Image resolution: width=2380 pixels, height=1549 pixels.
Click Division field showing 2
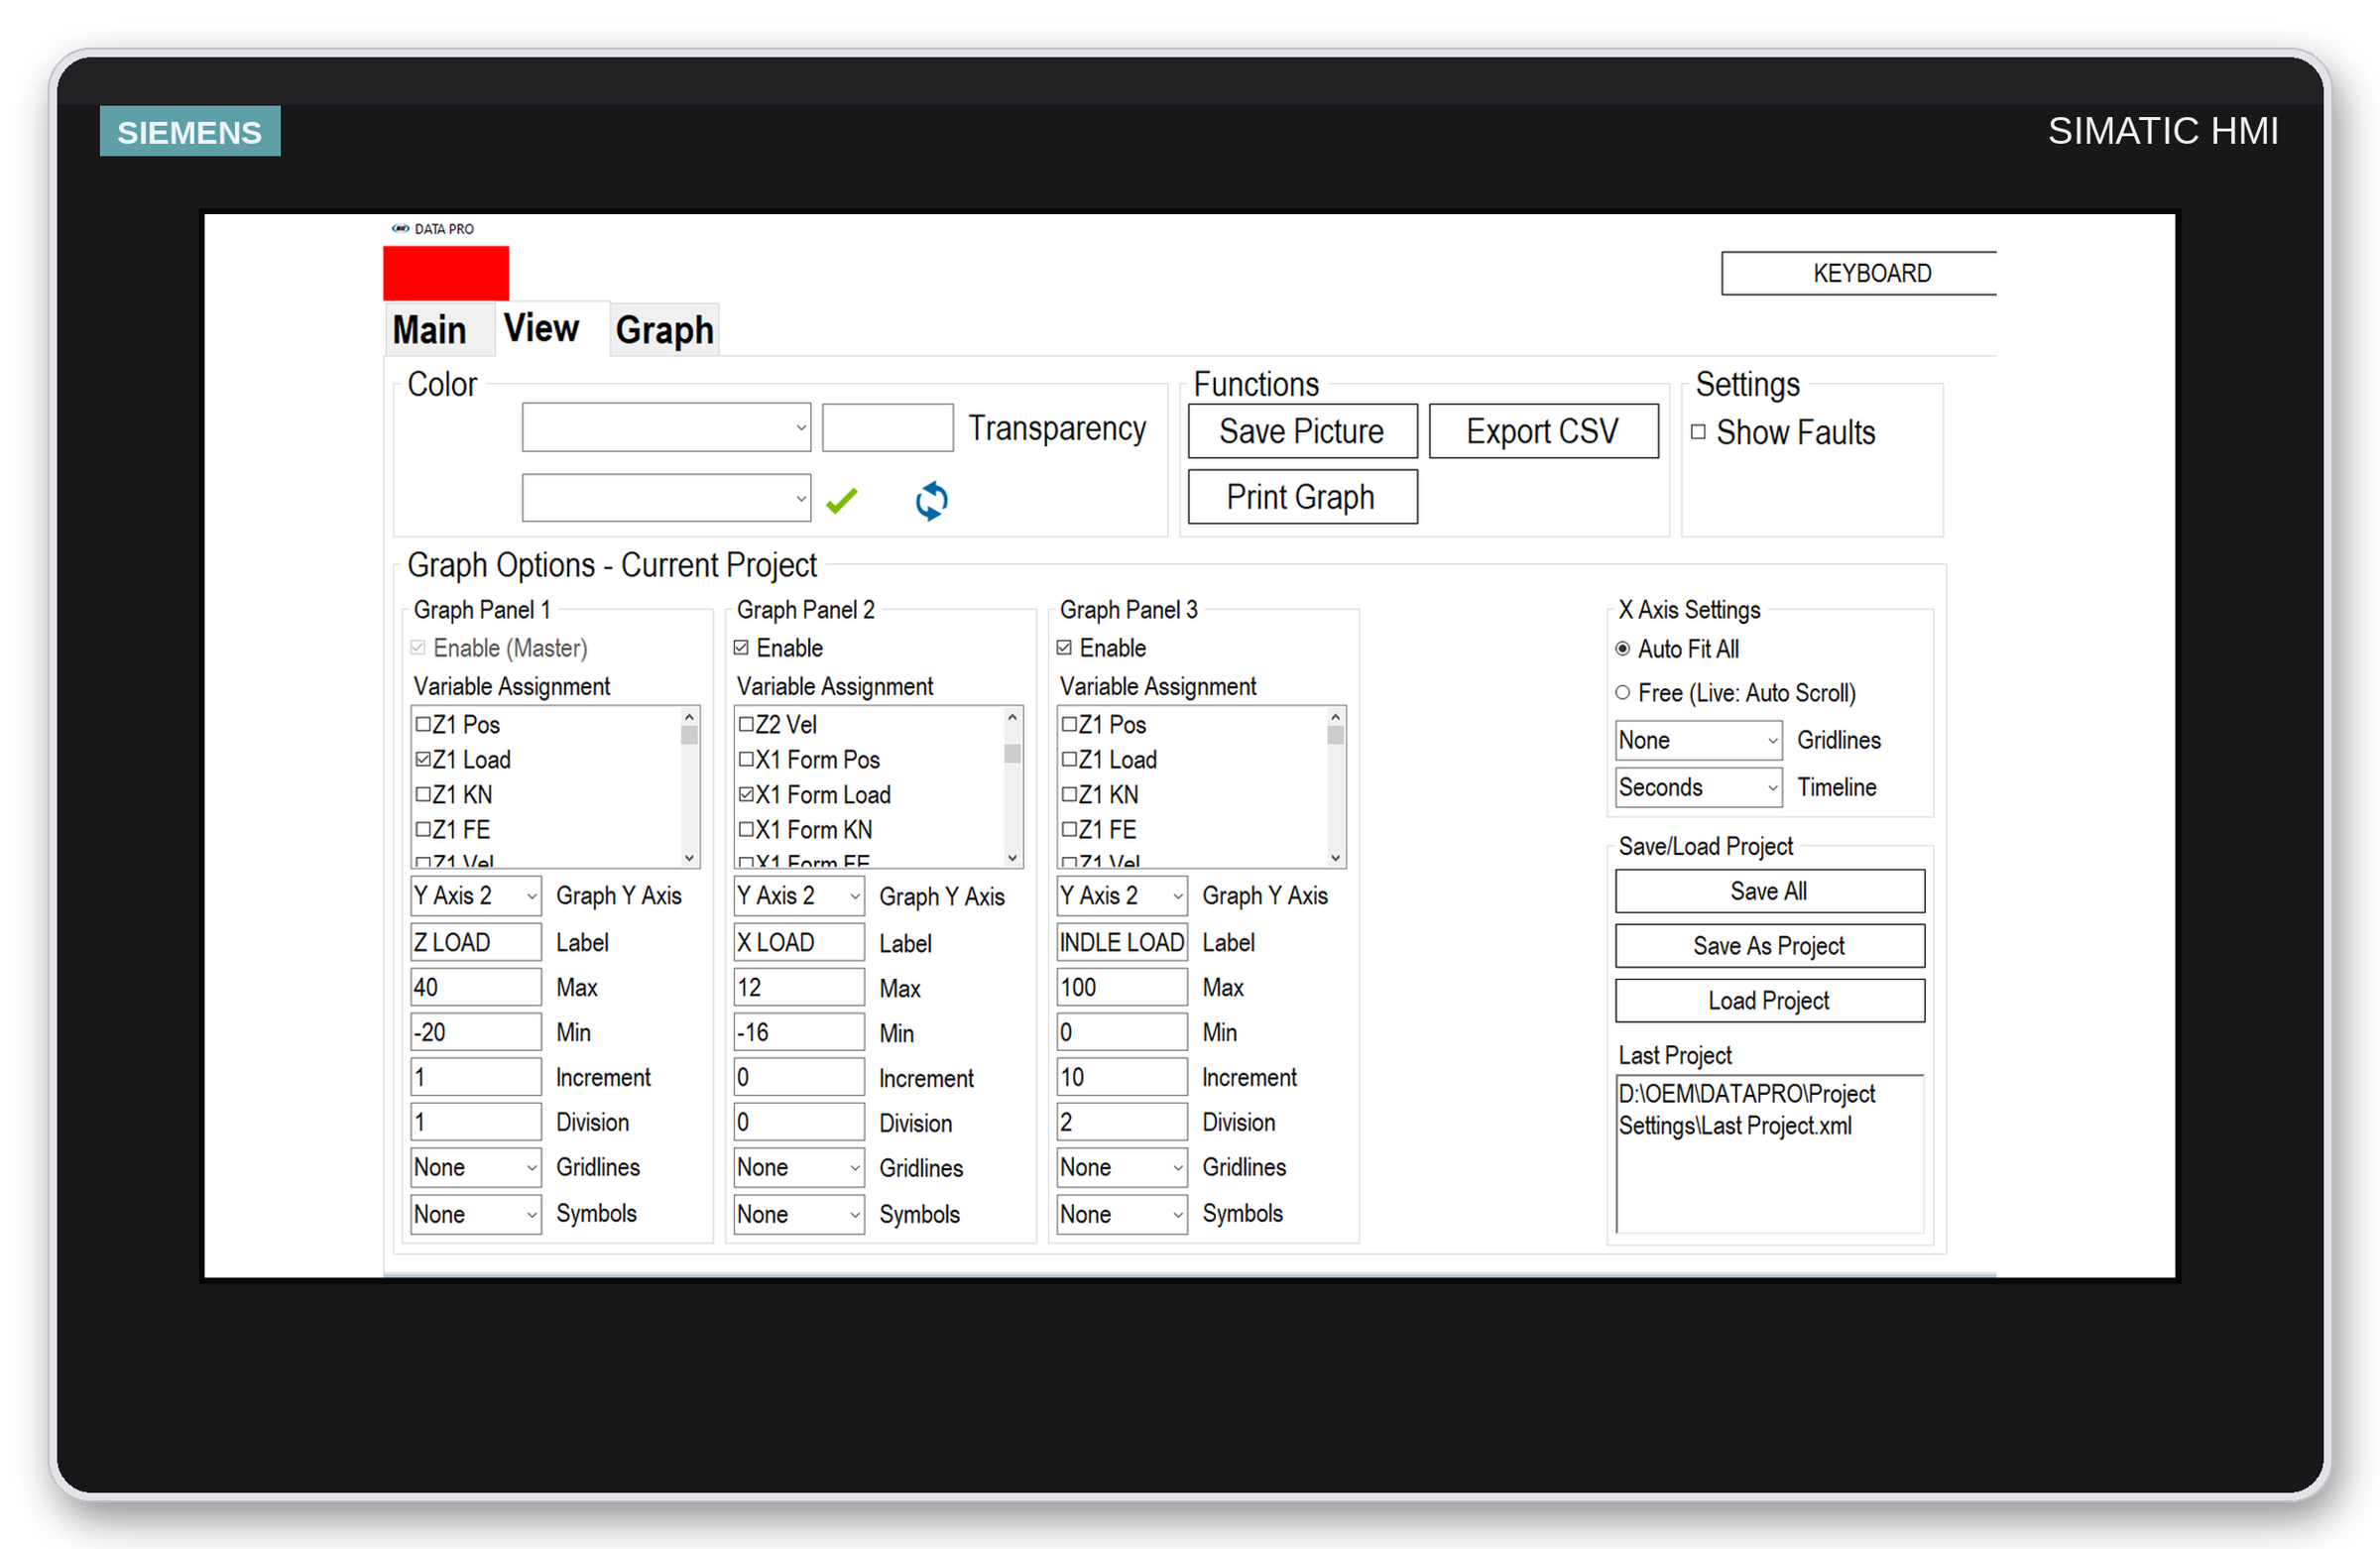1122,1123
